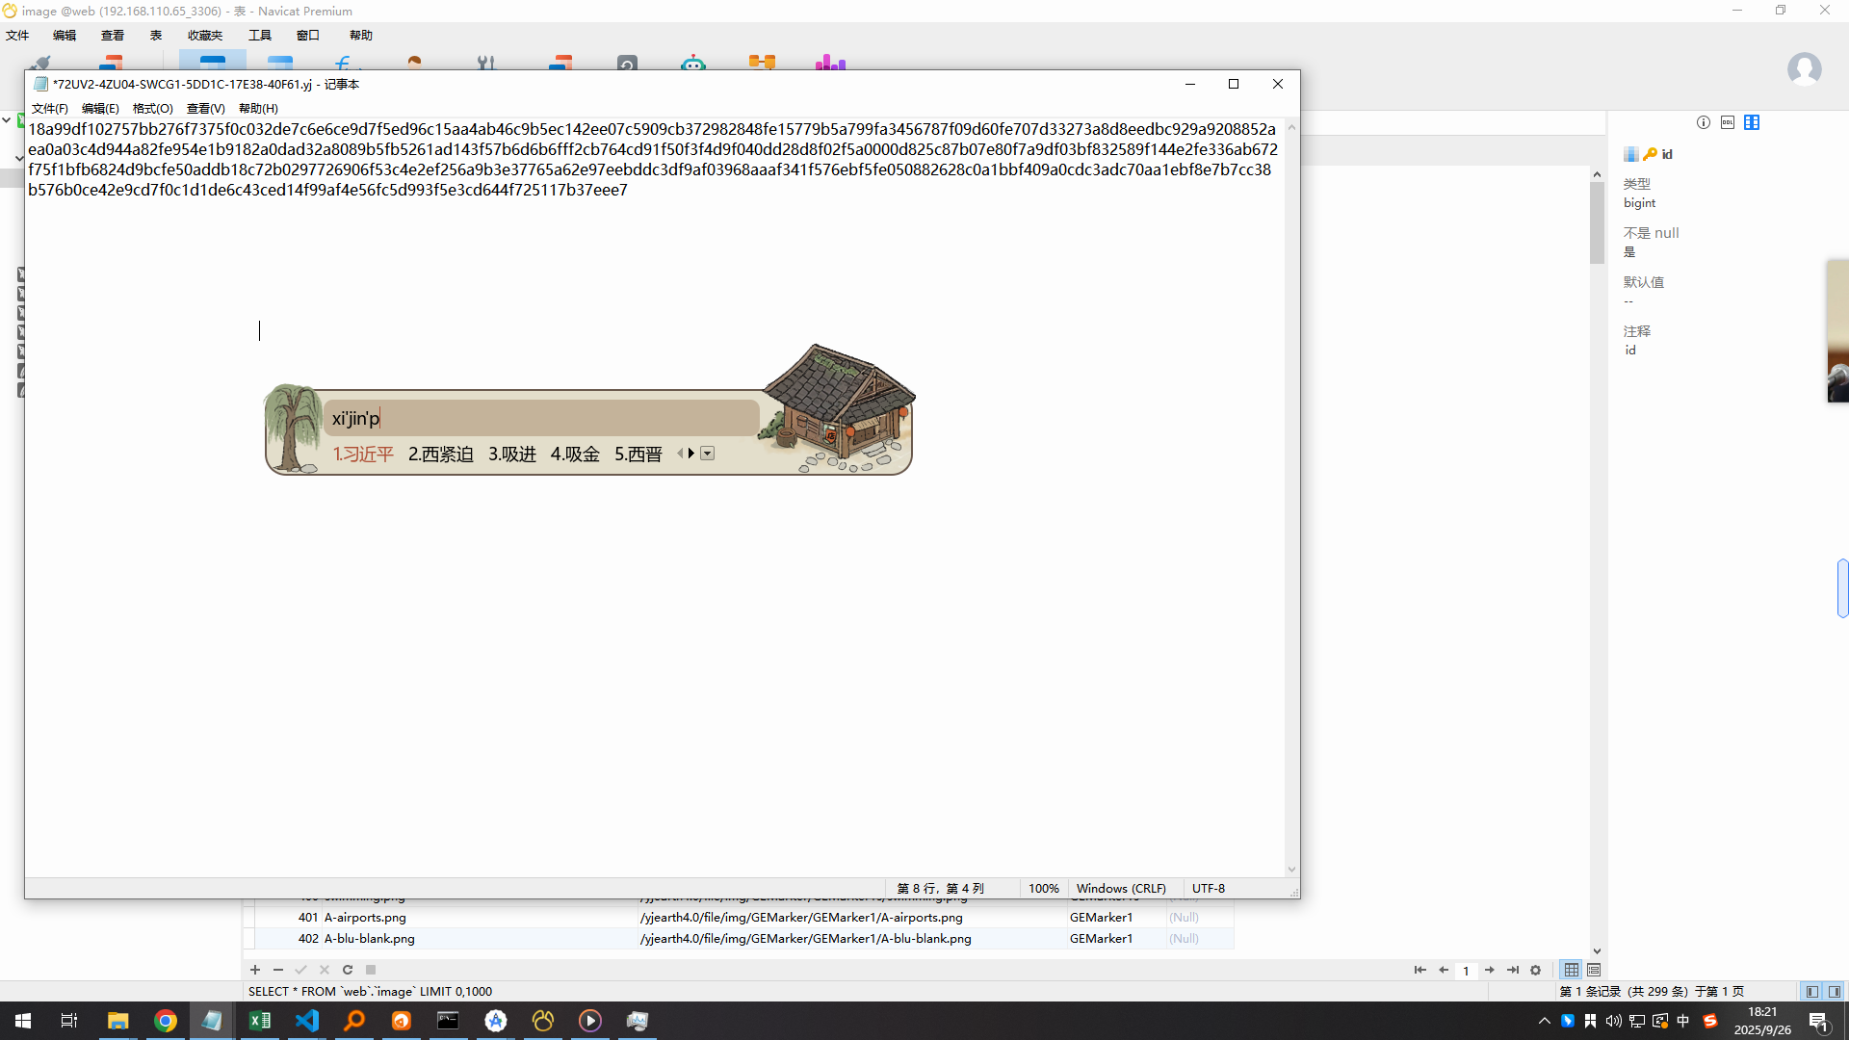Open Notepad's 格式(O) menu
Image resolution: width=1849 pixels, height=1040 pixels.
tap(152, 108)
